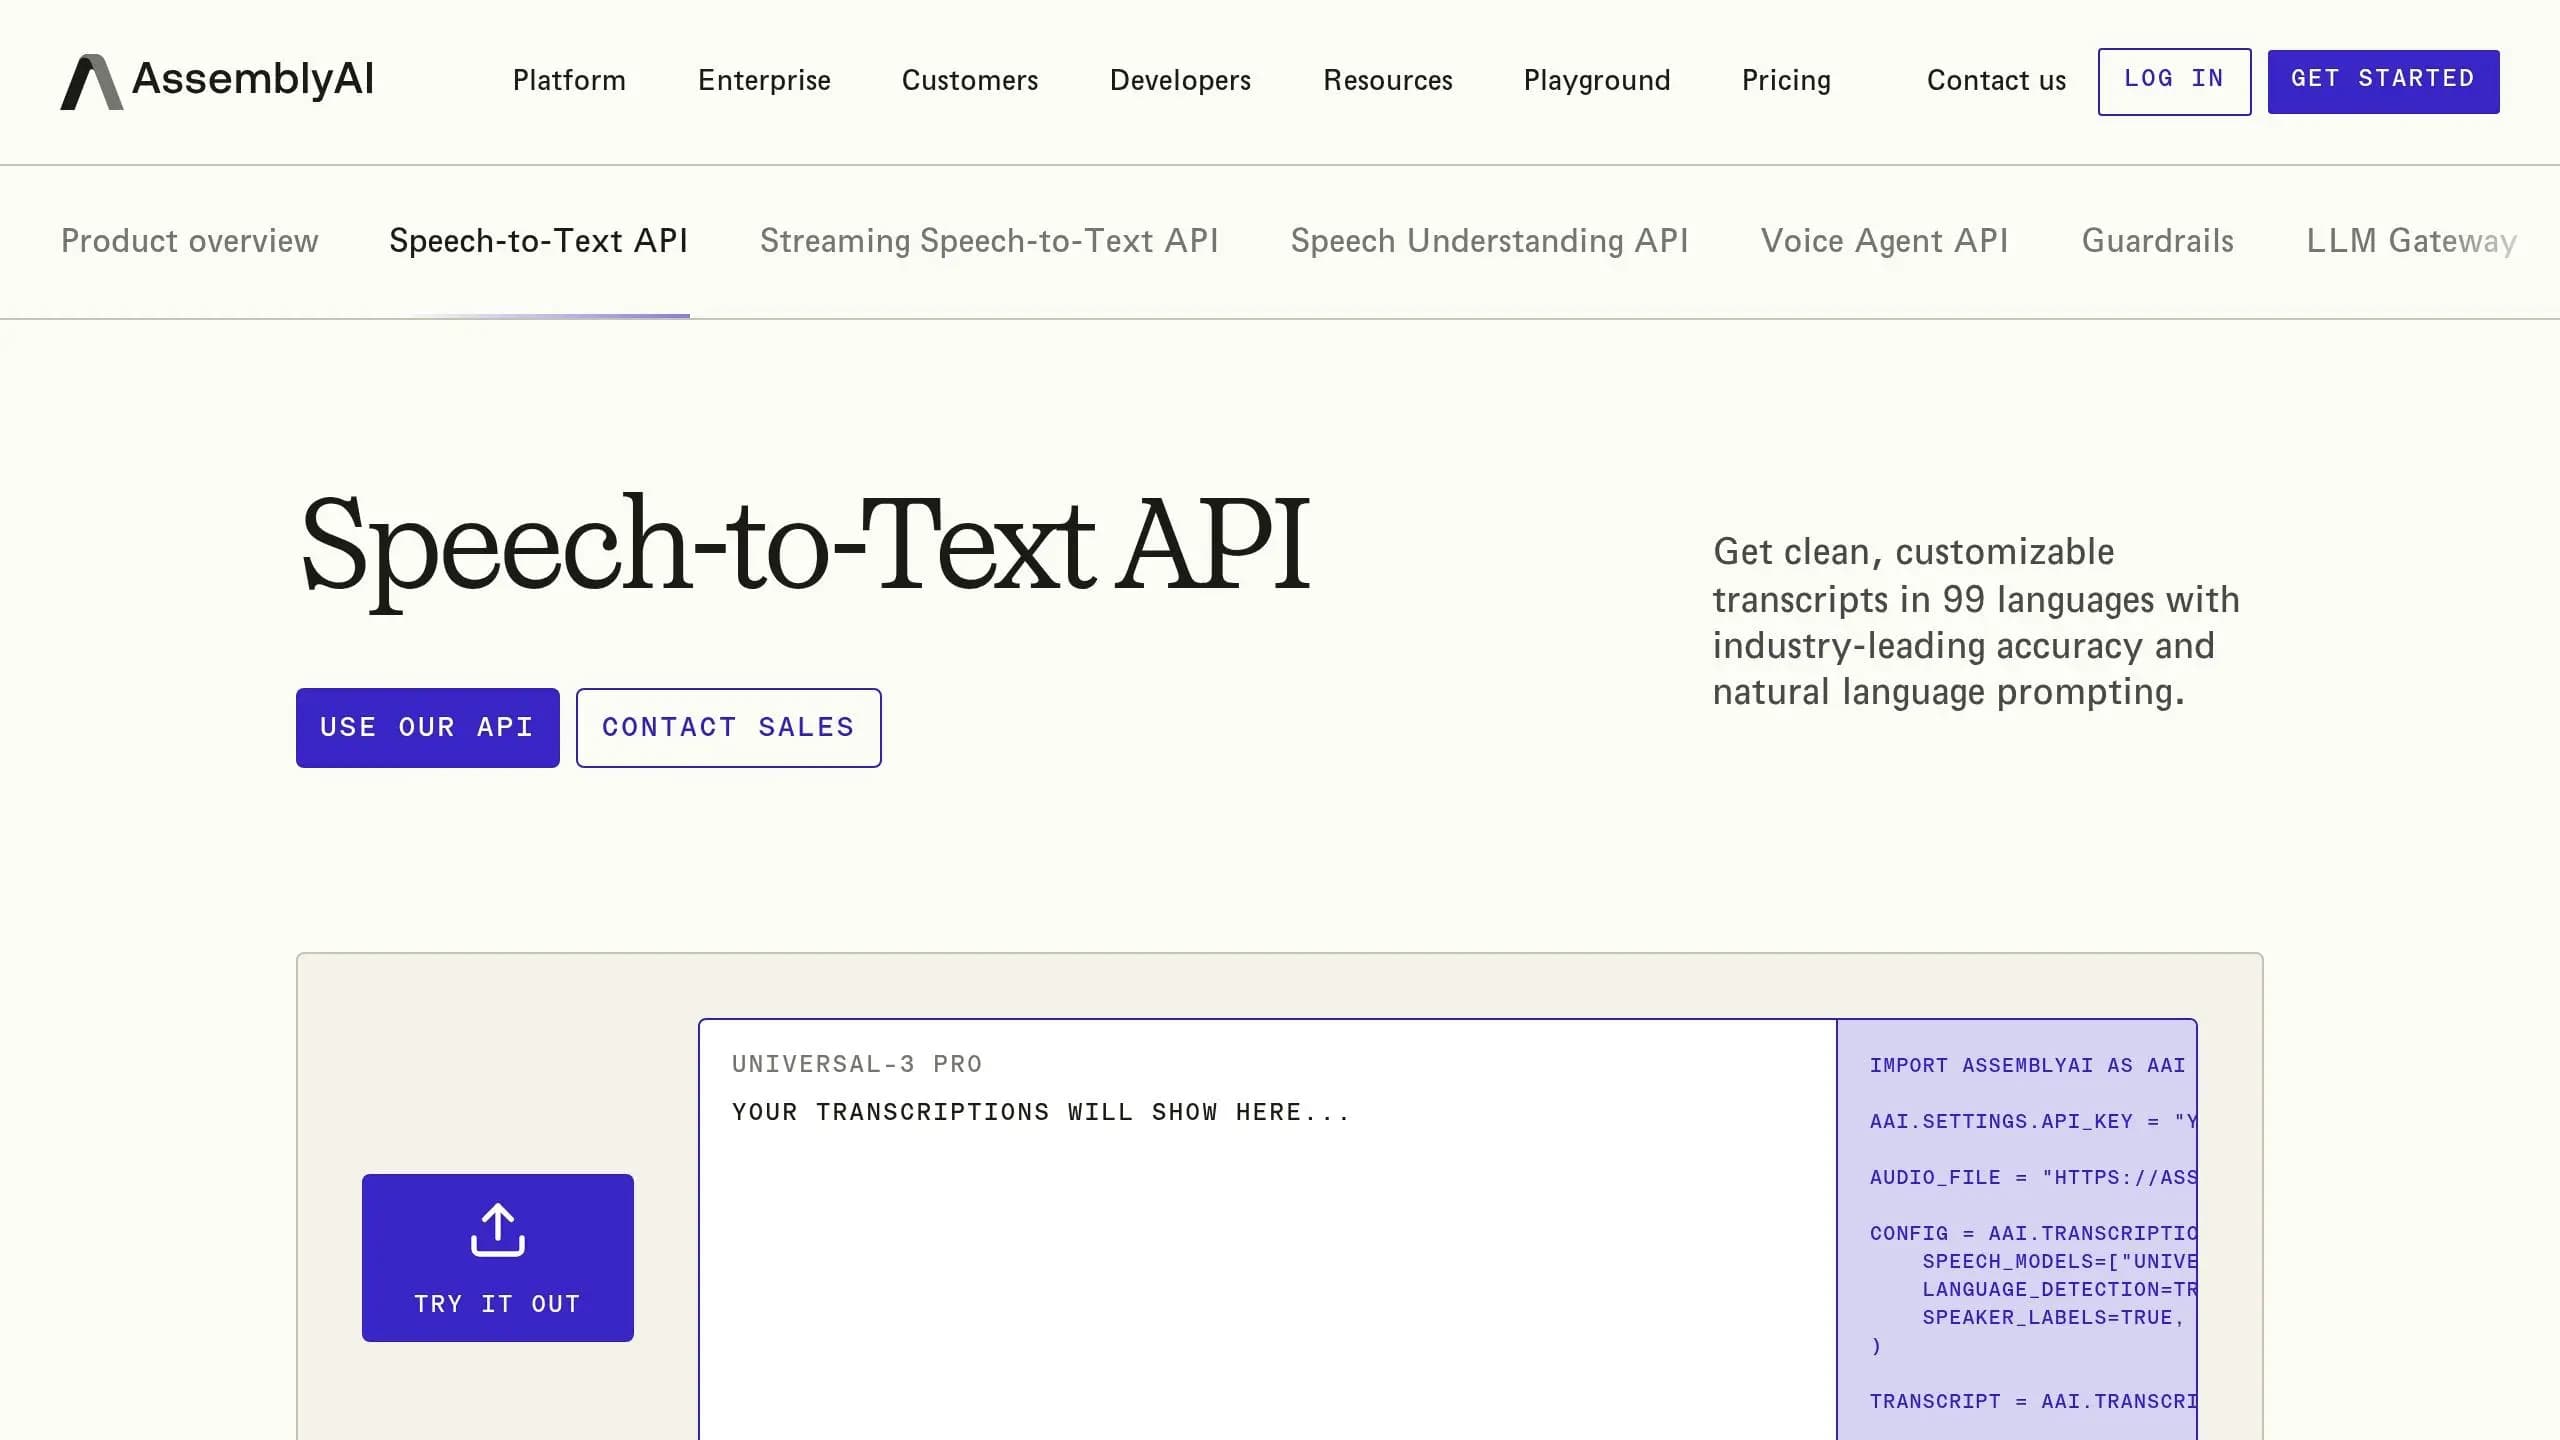Click the Log In button

click(x=2174, y=81)
